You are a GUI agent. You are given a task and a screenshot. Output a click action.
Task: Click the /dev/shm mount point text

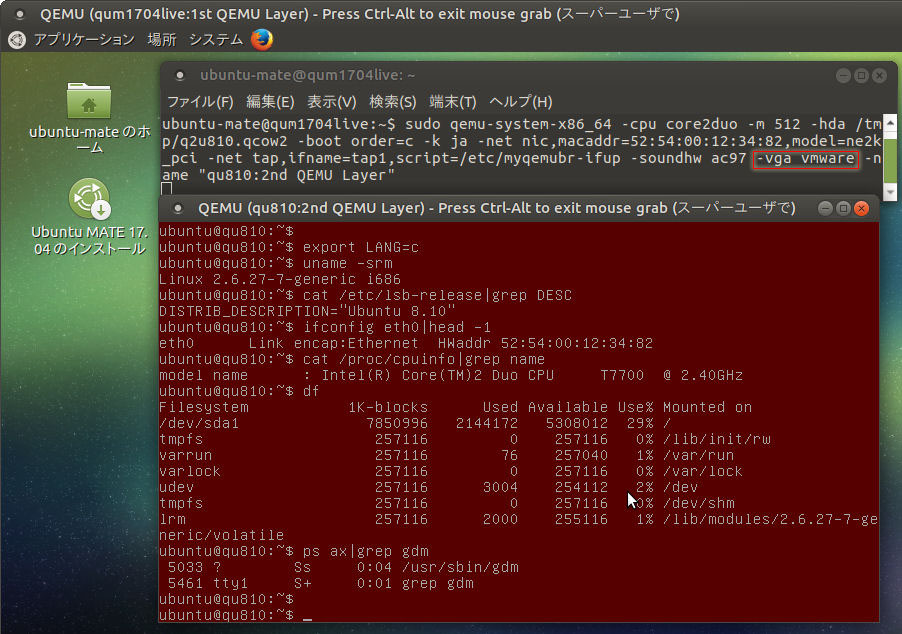[x=698, y=503]
